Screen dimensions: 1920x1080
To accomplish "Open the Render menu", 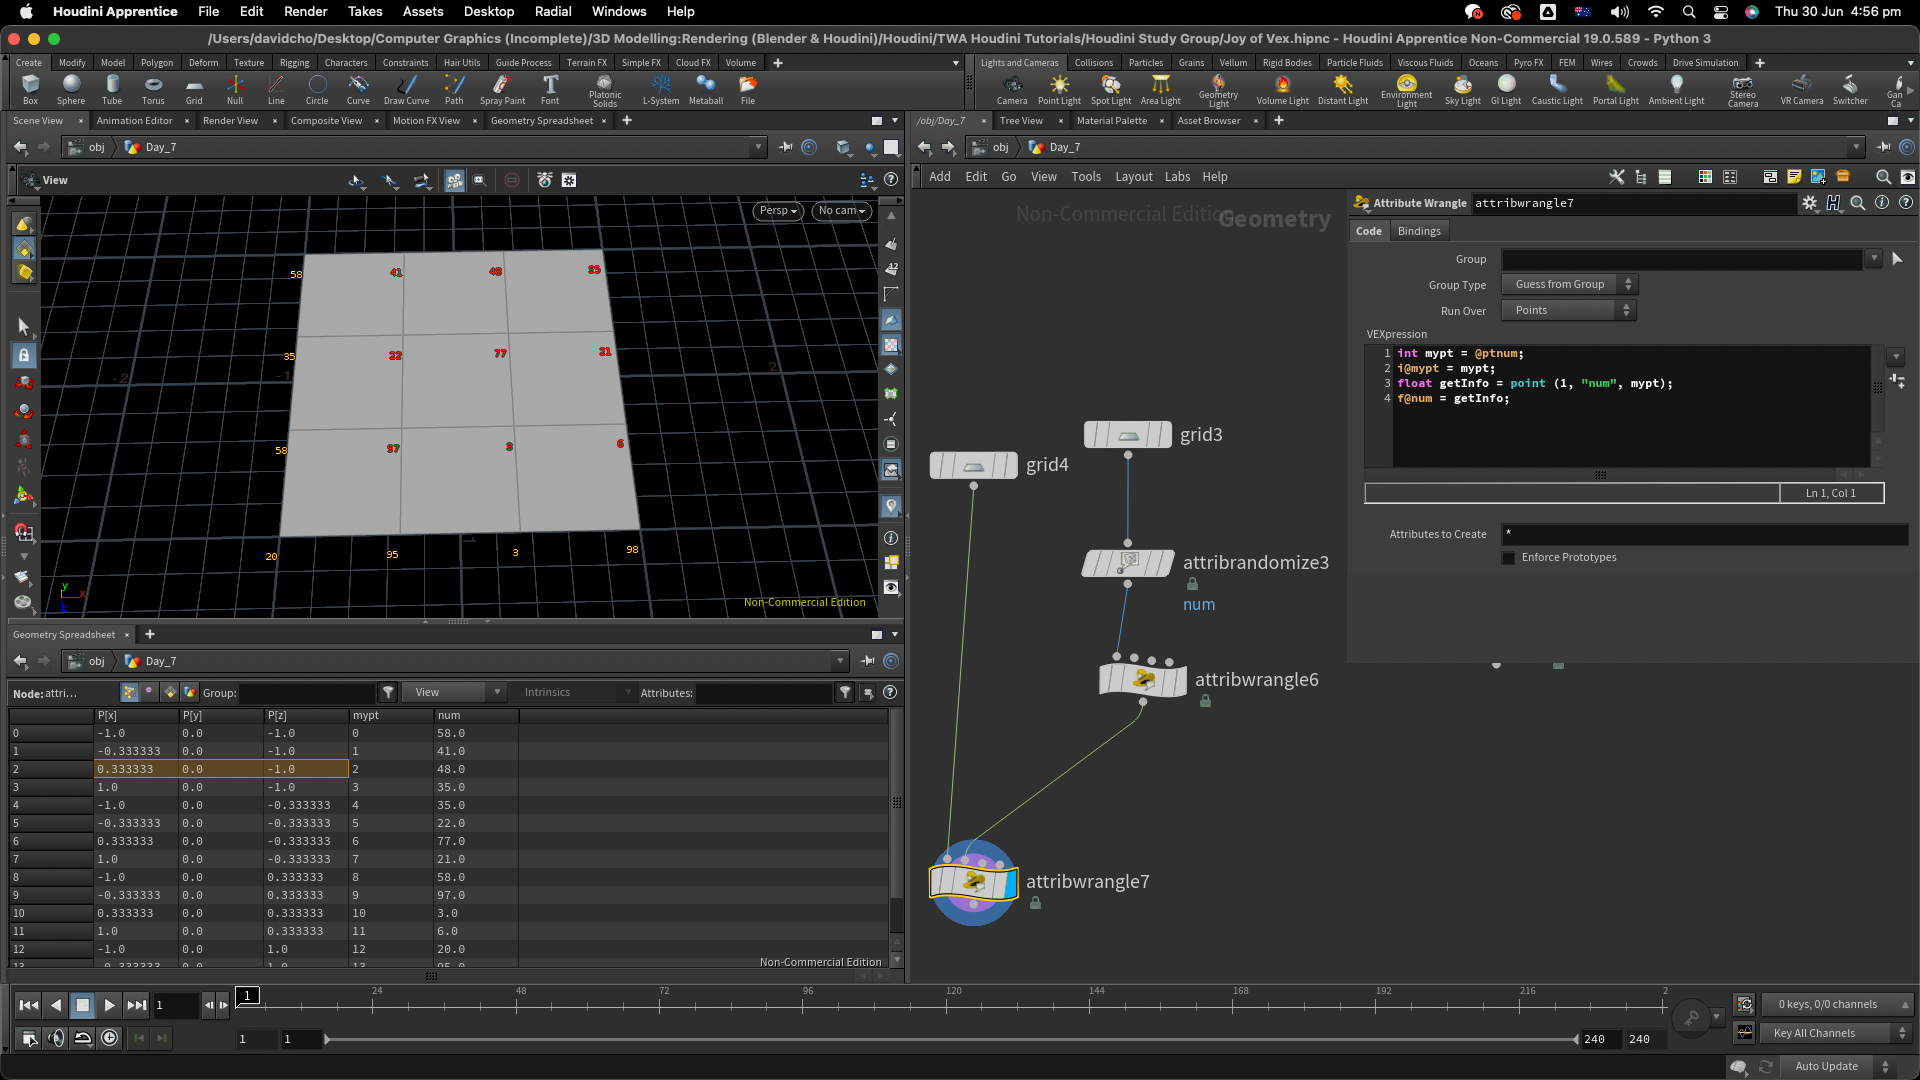I will click(x=305, y=12).
